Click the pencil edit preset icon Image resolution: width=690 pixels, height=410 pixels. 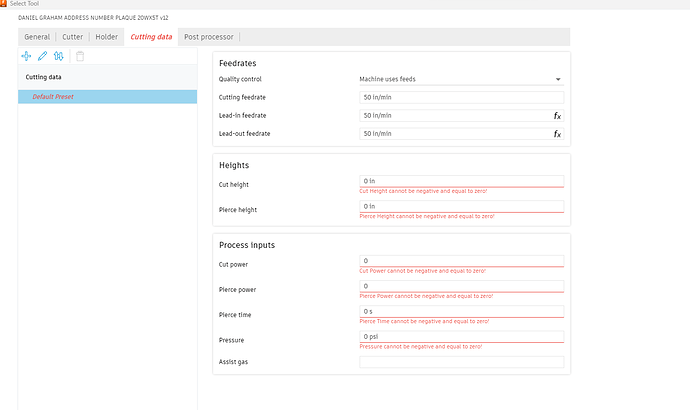click(43, 56)
